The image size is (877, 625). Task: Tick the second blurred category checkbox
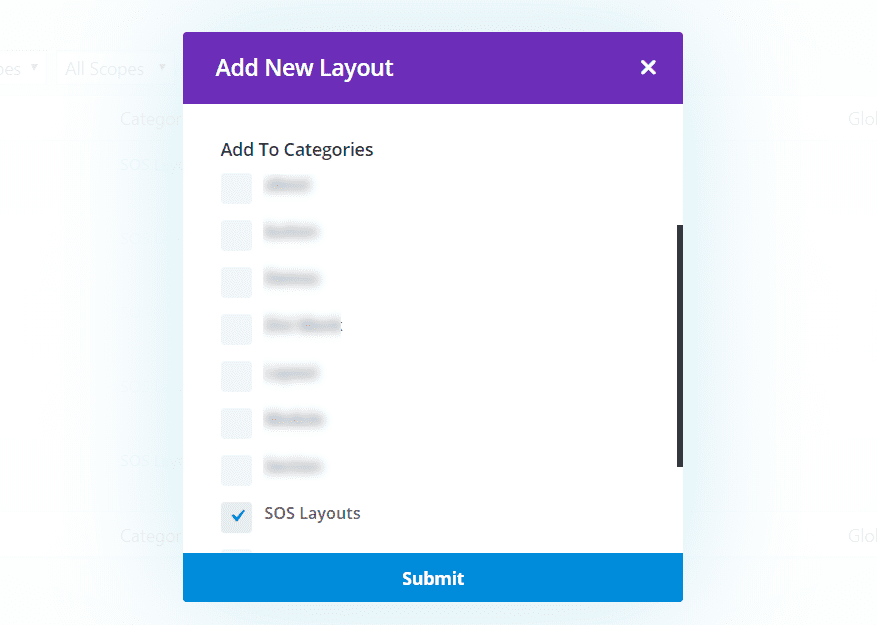(x=236, y=235)
